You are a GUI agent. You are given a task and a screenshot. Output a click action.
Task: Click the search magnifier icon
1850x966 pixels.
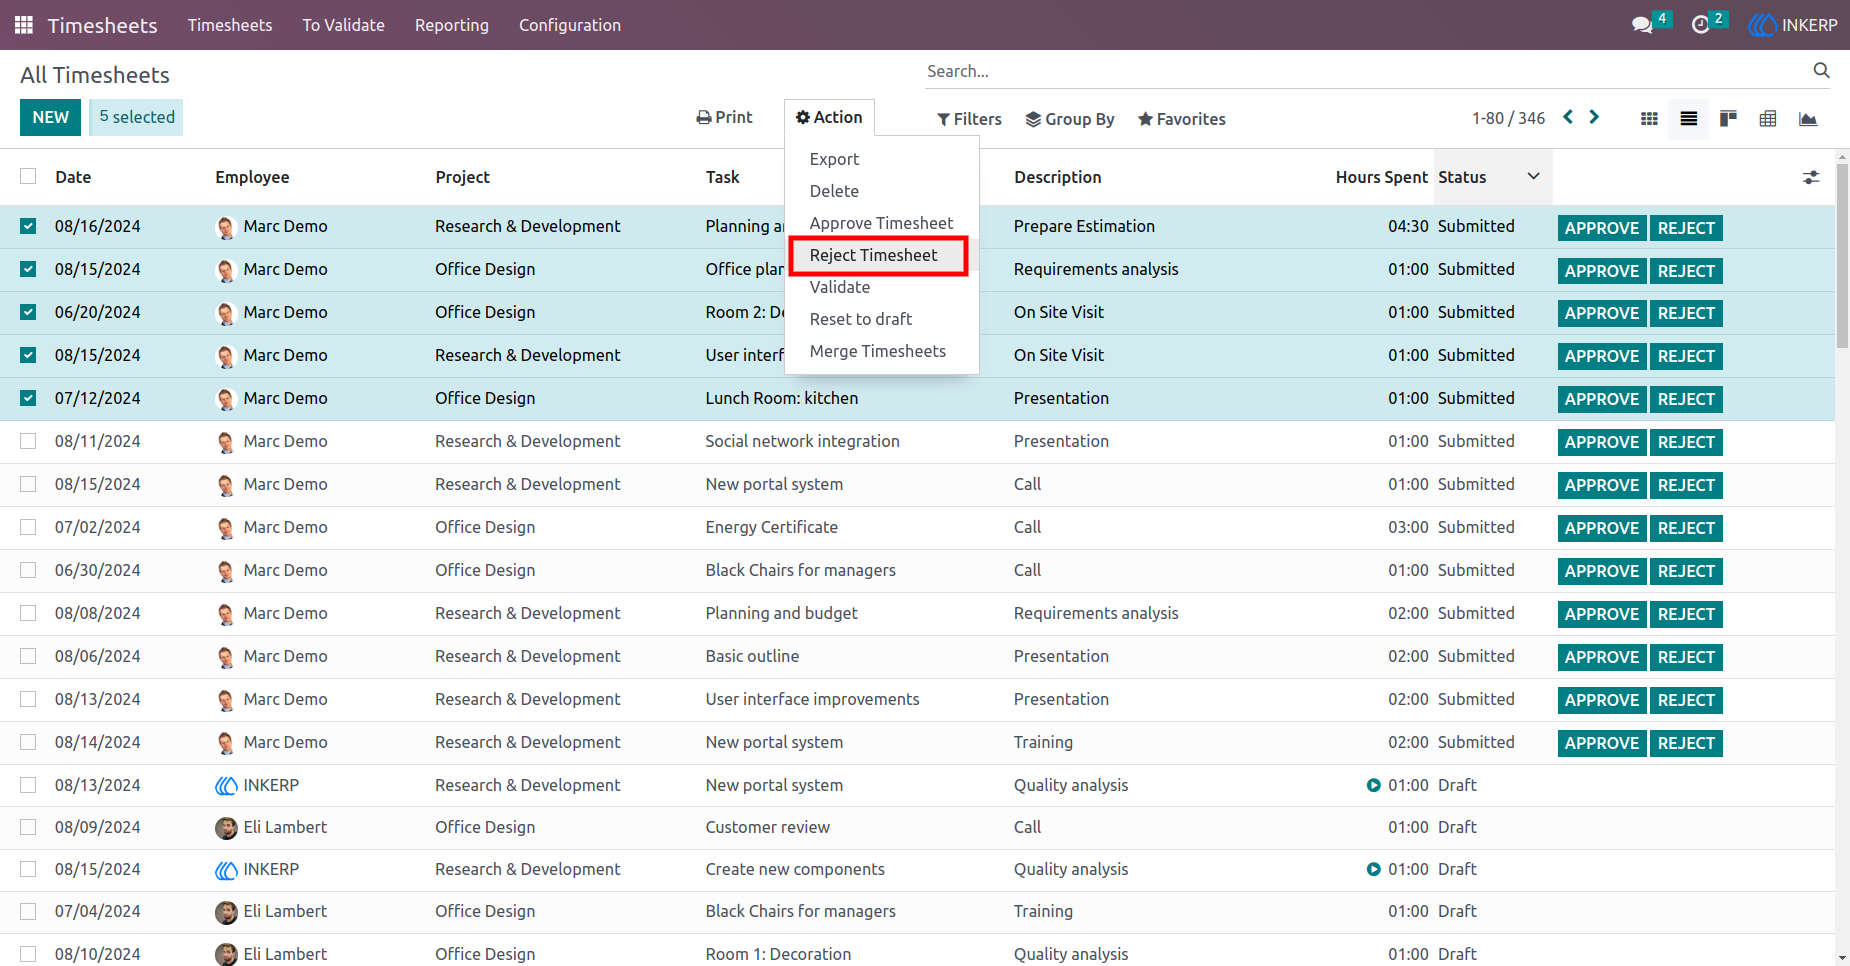coord(1821,70)
